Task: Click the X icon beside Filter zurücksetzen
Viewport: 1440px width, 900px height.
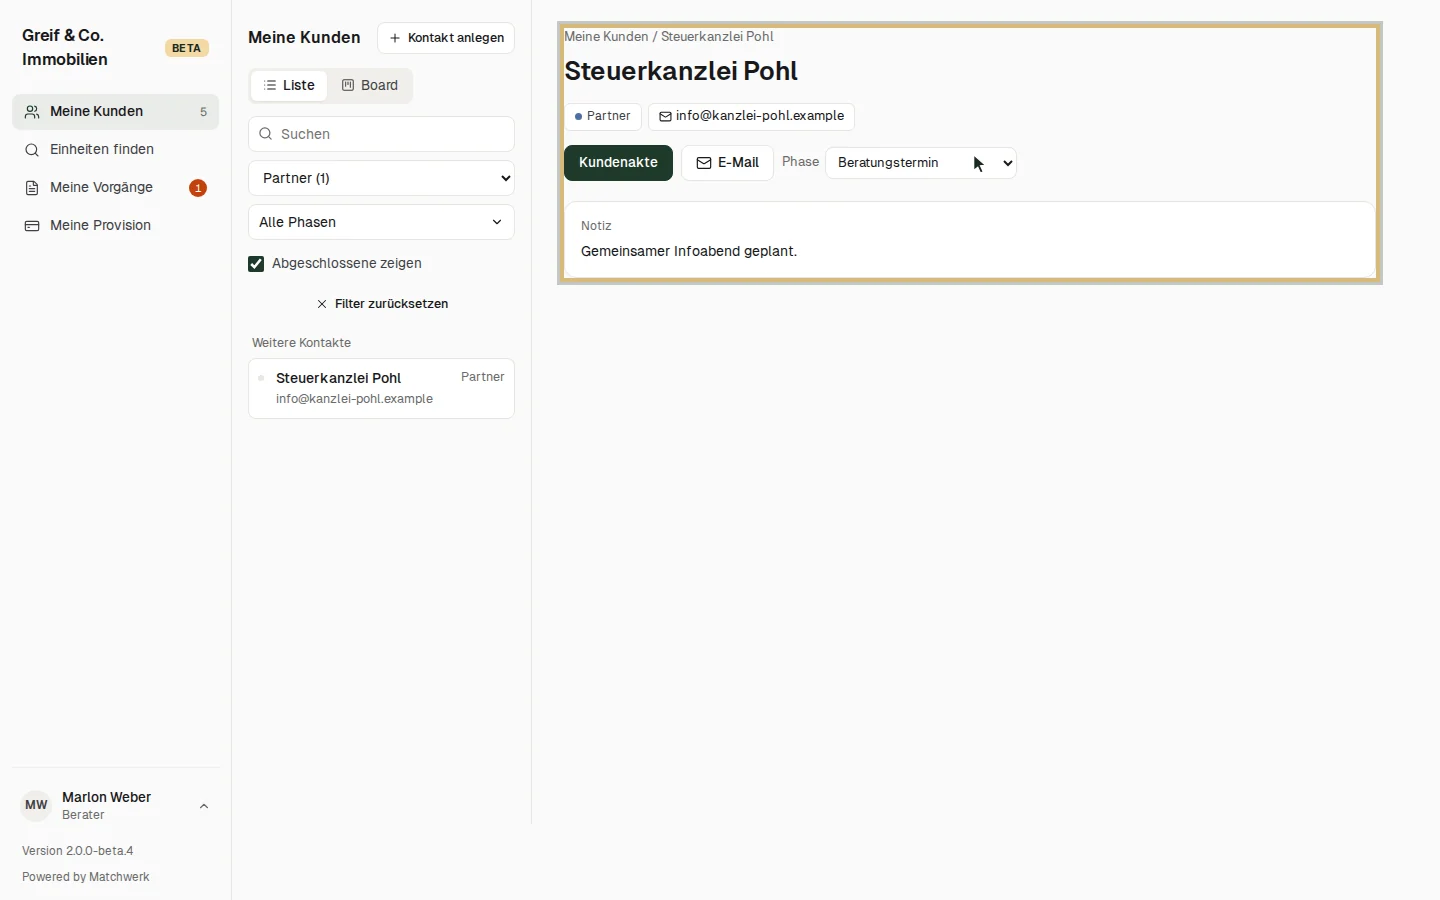Action: tap(322, 304)
